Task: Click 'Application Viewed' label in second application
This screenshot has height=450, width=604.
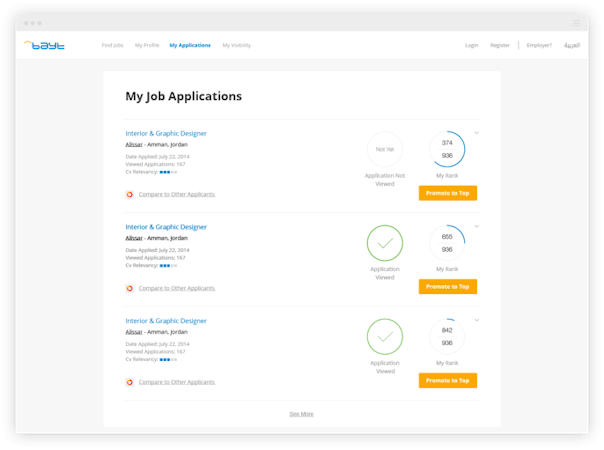Action: (x=385, y=273)
